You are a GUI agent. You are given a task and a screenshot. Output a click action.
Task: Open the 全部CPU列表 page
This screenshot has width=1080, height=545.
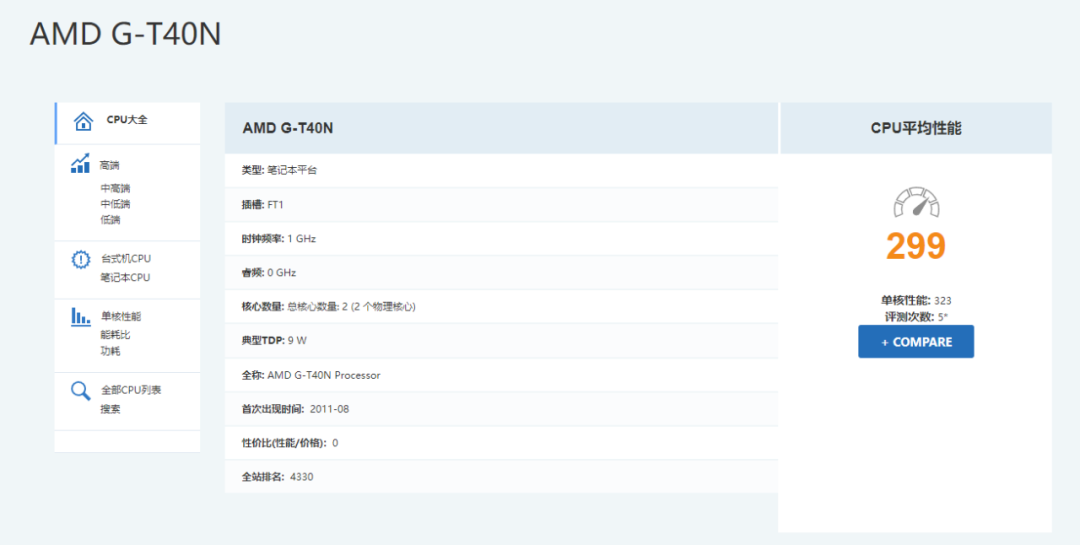tap(131, 390)
